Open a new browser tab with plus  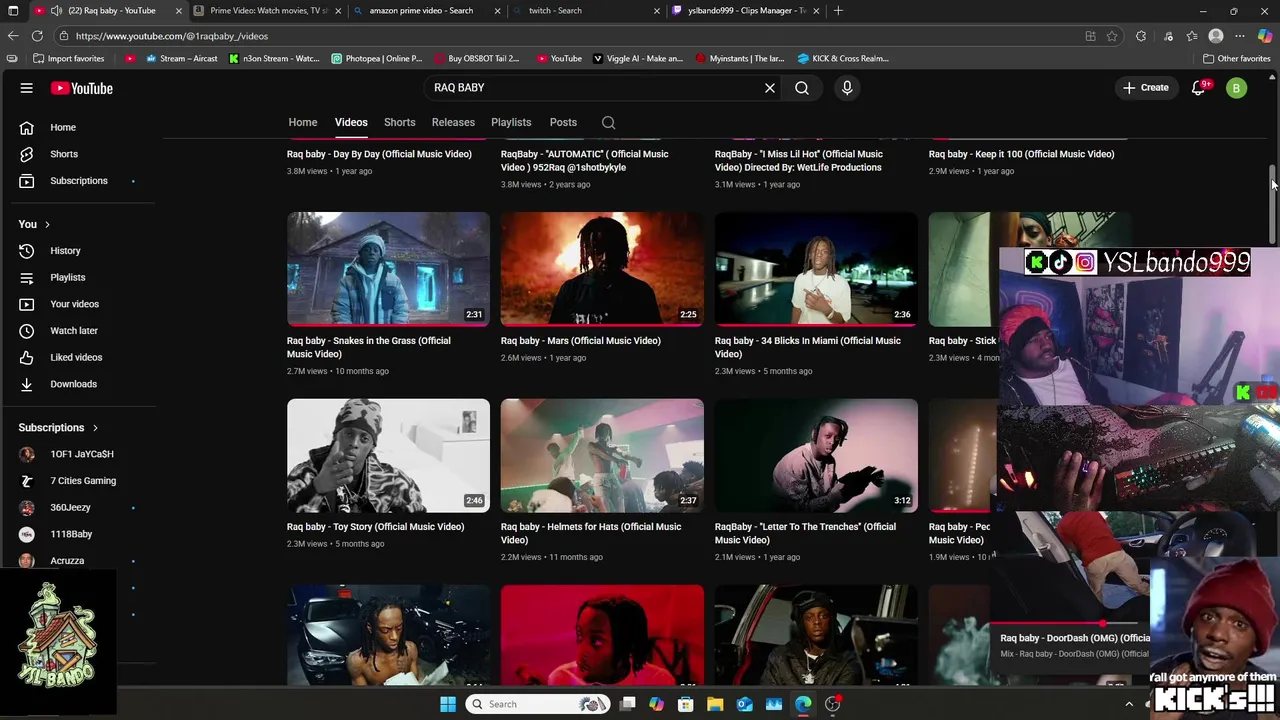[x=838, y=11]
